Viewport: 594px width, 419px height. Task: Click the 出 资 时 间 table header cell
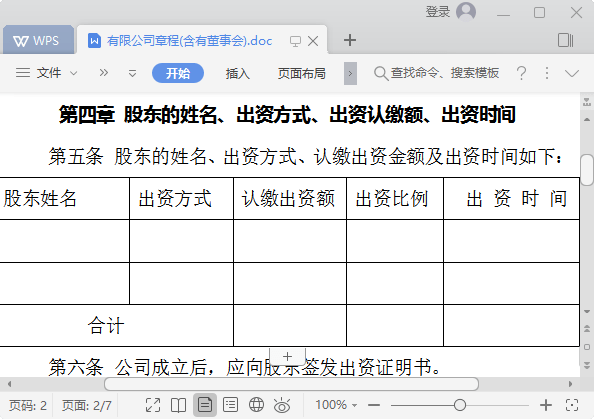click(511, 199)
